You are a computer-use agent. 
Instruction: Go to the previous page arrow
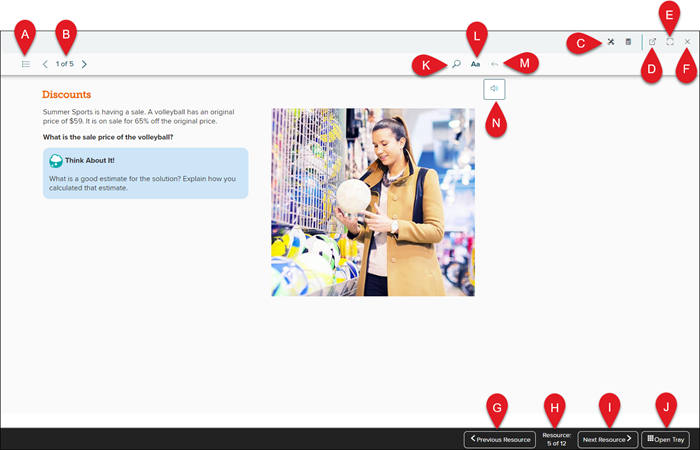tap(45, 64)
